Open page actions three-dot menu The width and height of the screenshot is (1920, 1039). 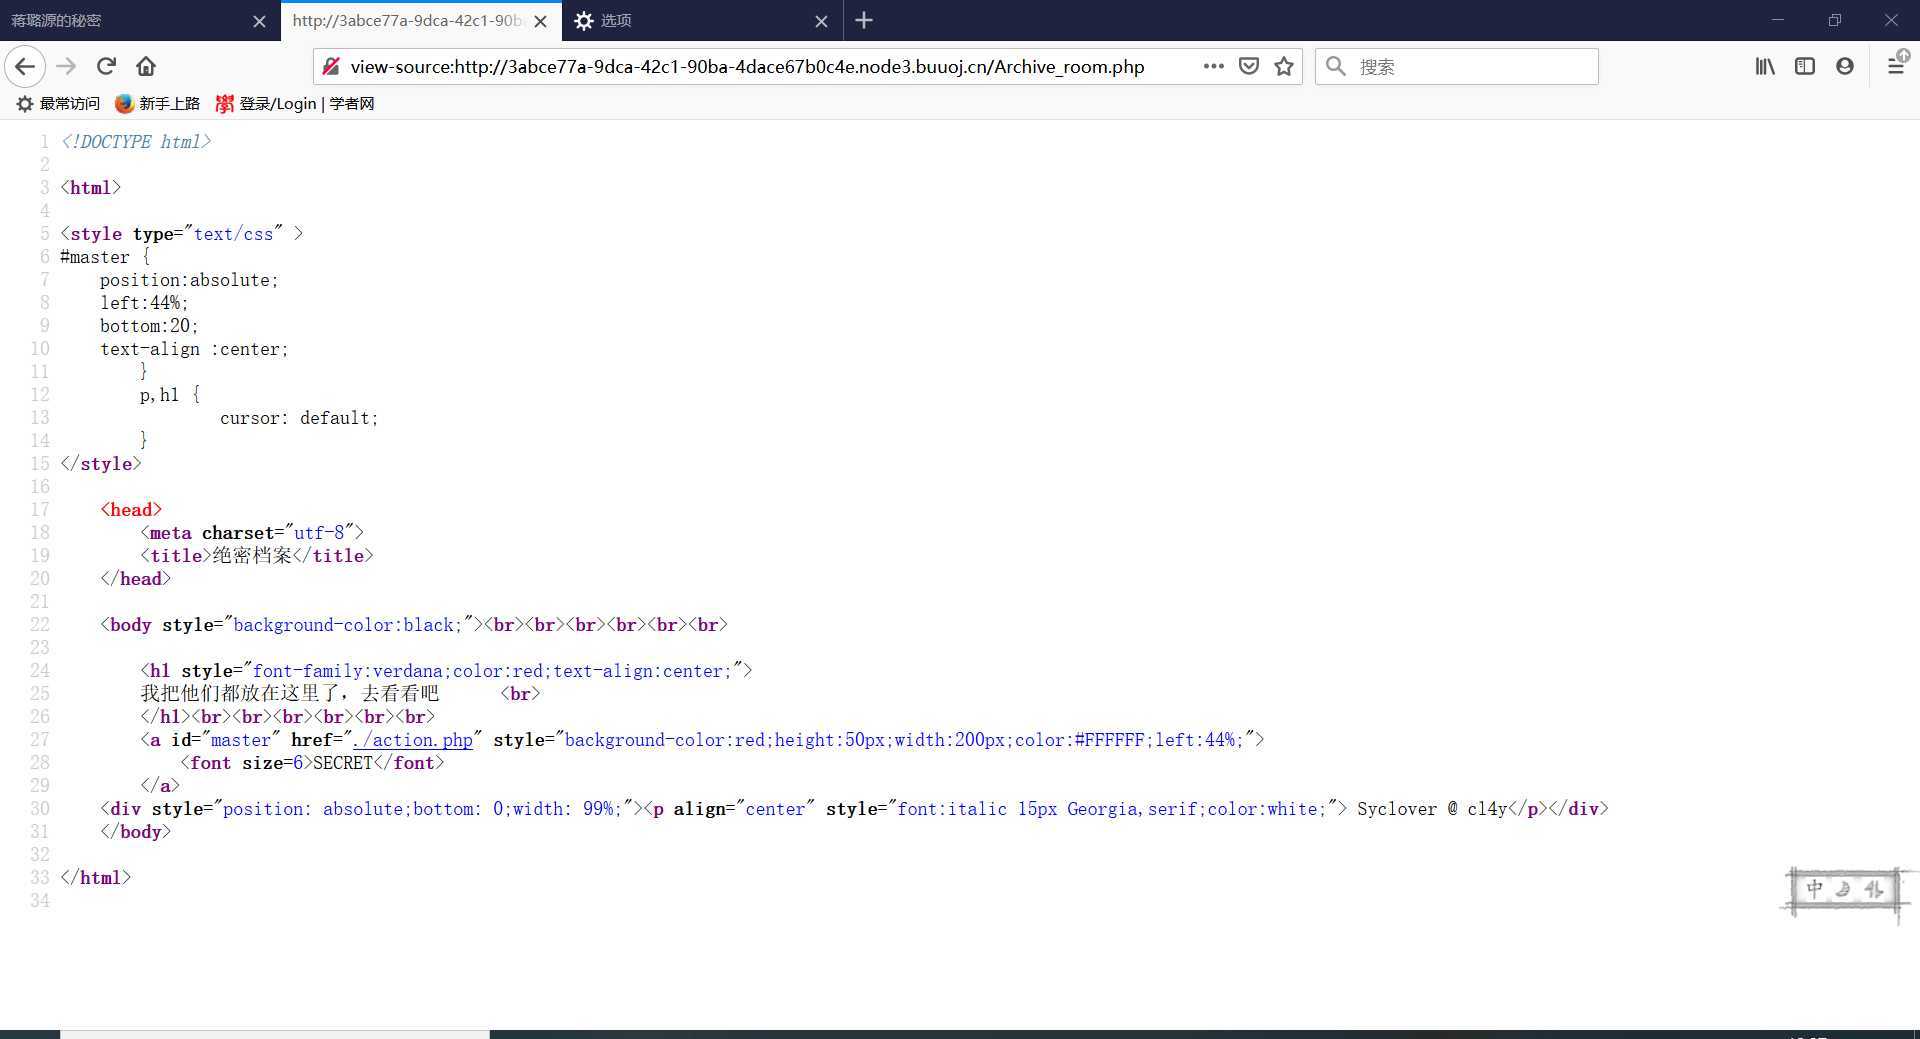[1213, 67]
